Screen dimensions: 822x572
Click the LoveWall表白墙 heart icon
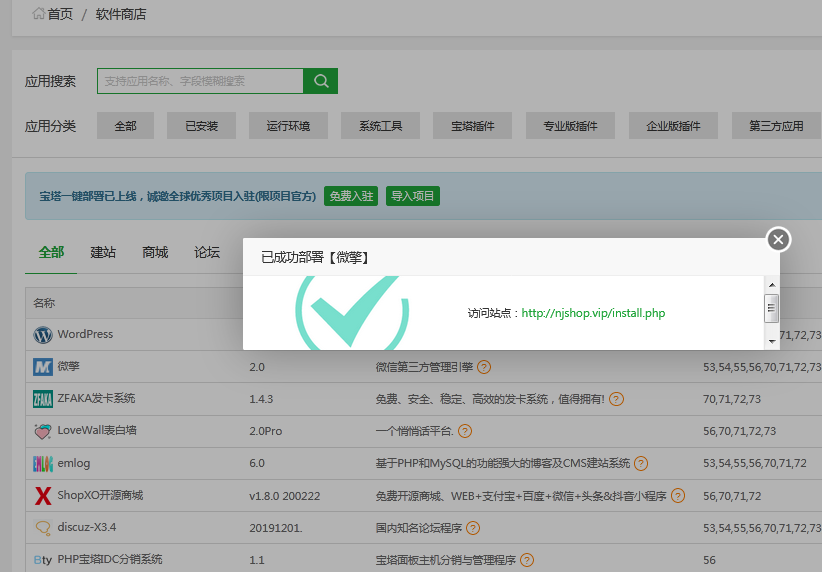(42, 432)
